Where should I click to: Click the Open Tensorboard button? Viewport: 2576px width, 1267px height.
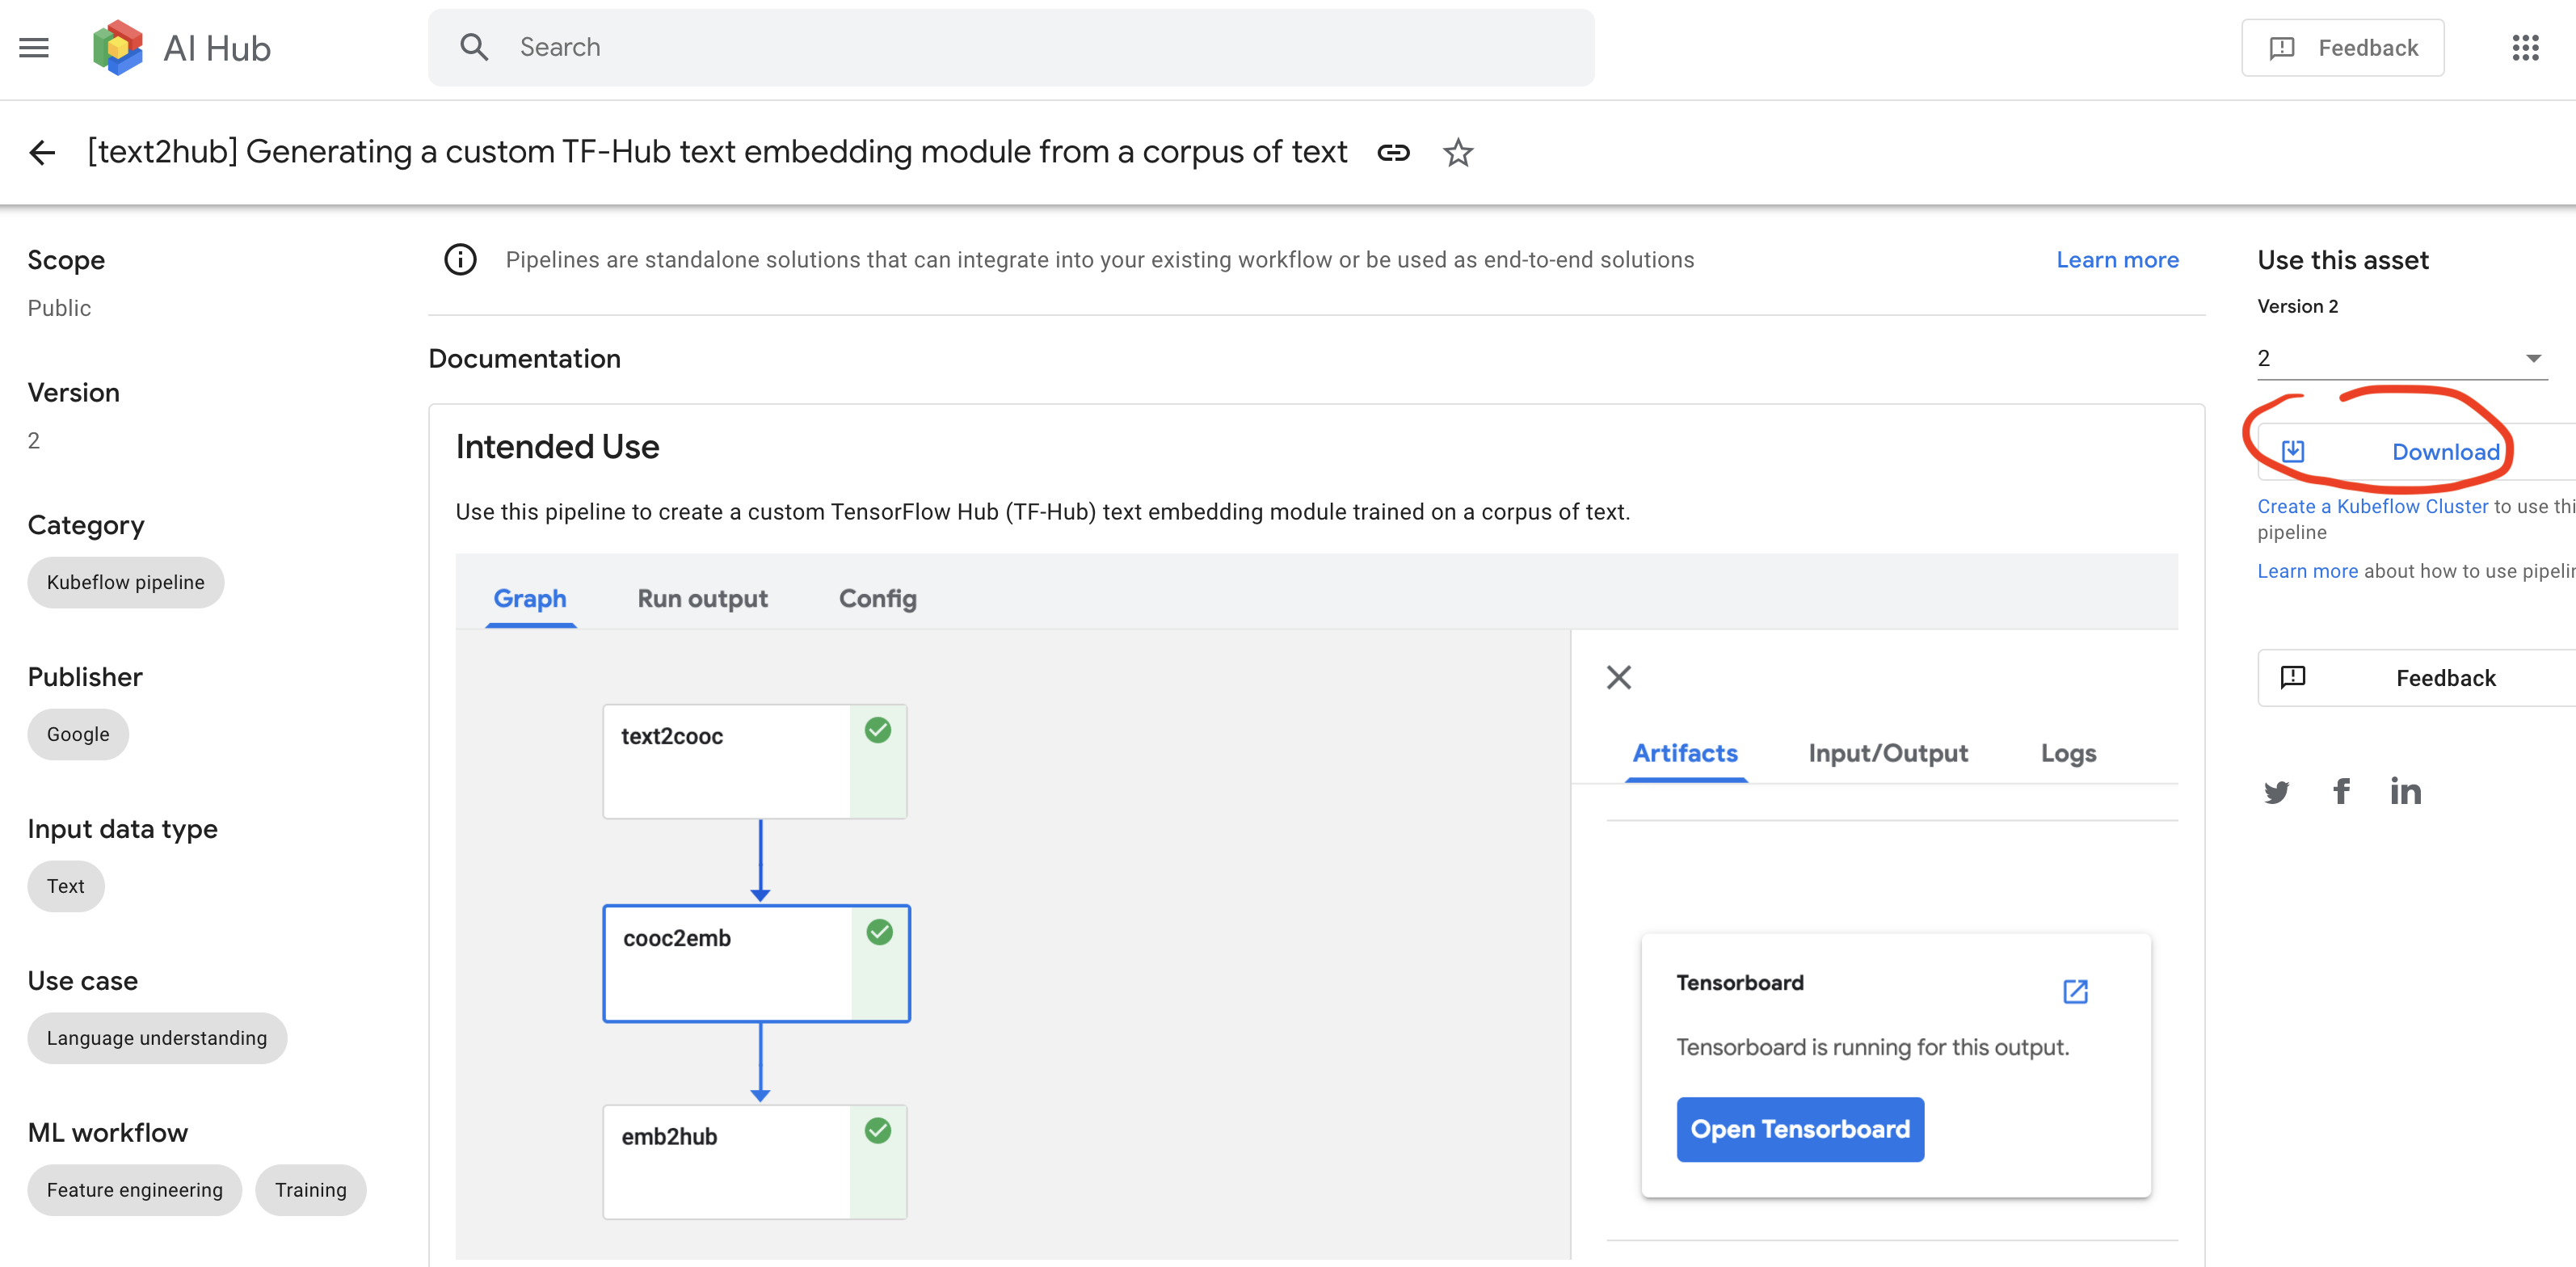coord(1799,1129)
